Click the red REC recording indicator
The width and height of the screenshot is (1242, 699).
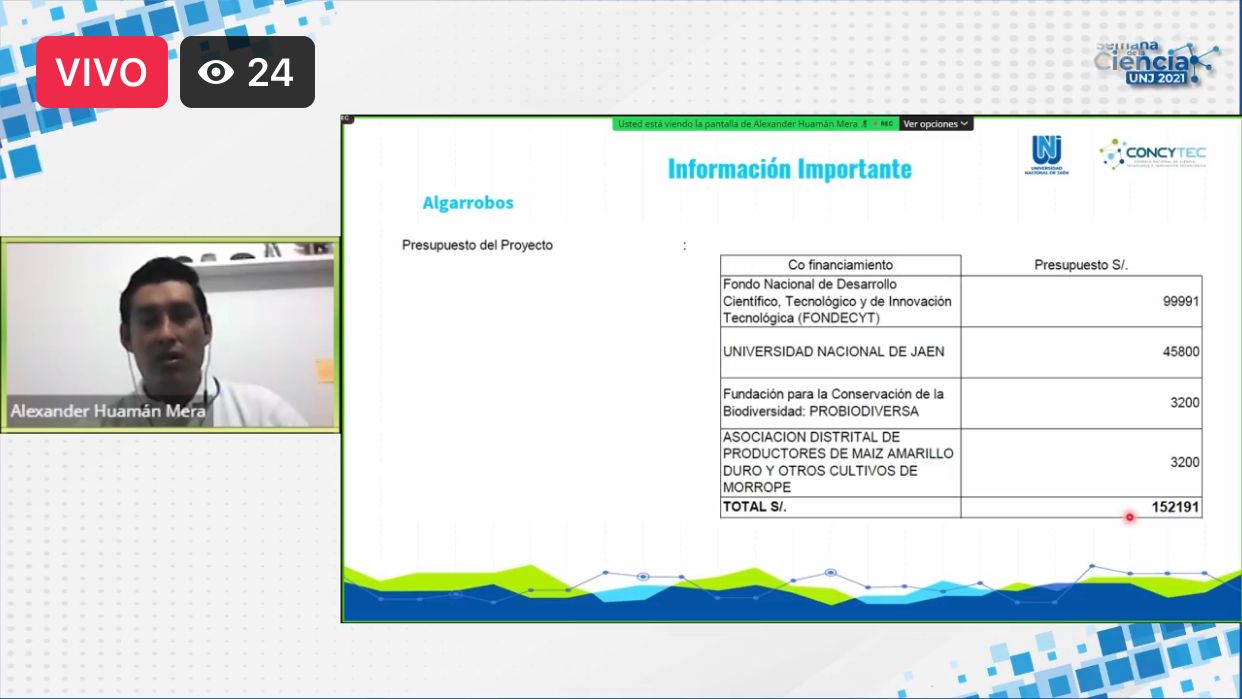[883, 124]
